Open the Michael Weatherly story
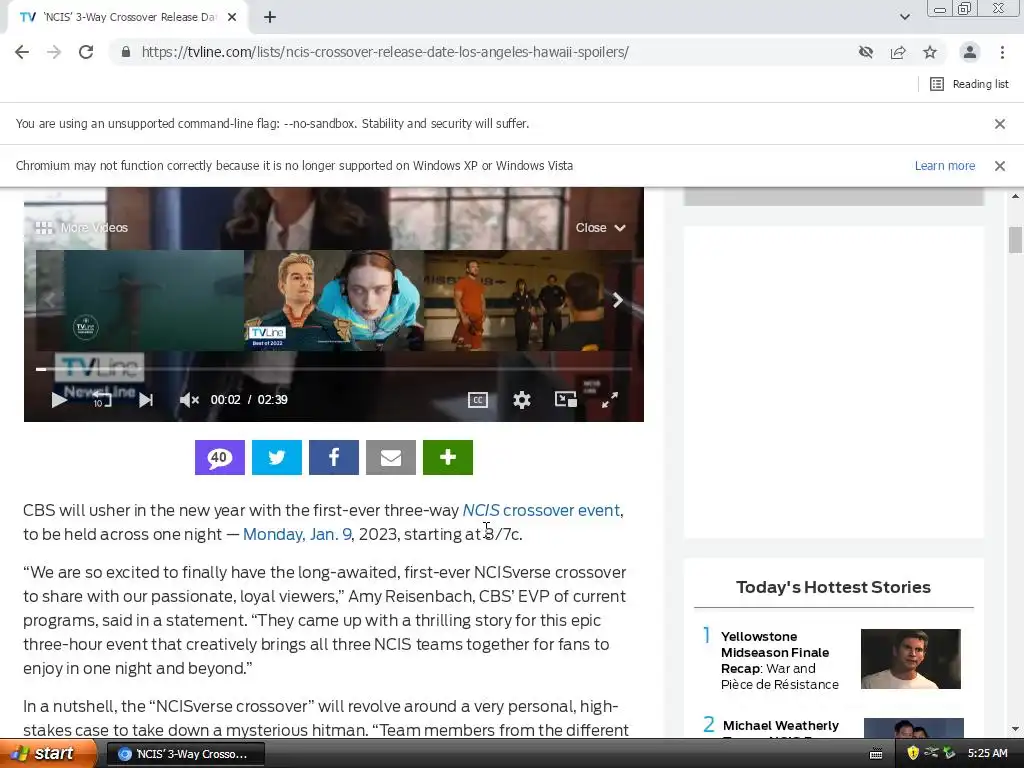Screen dimensions: 1024x768 [x=780, y=726]
